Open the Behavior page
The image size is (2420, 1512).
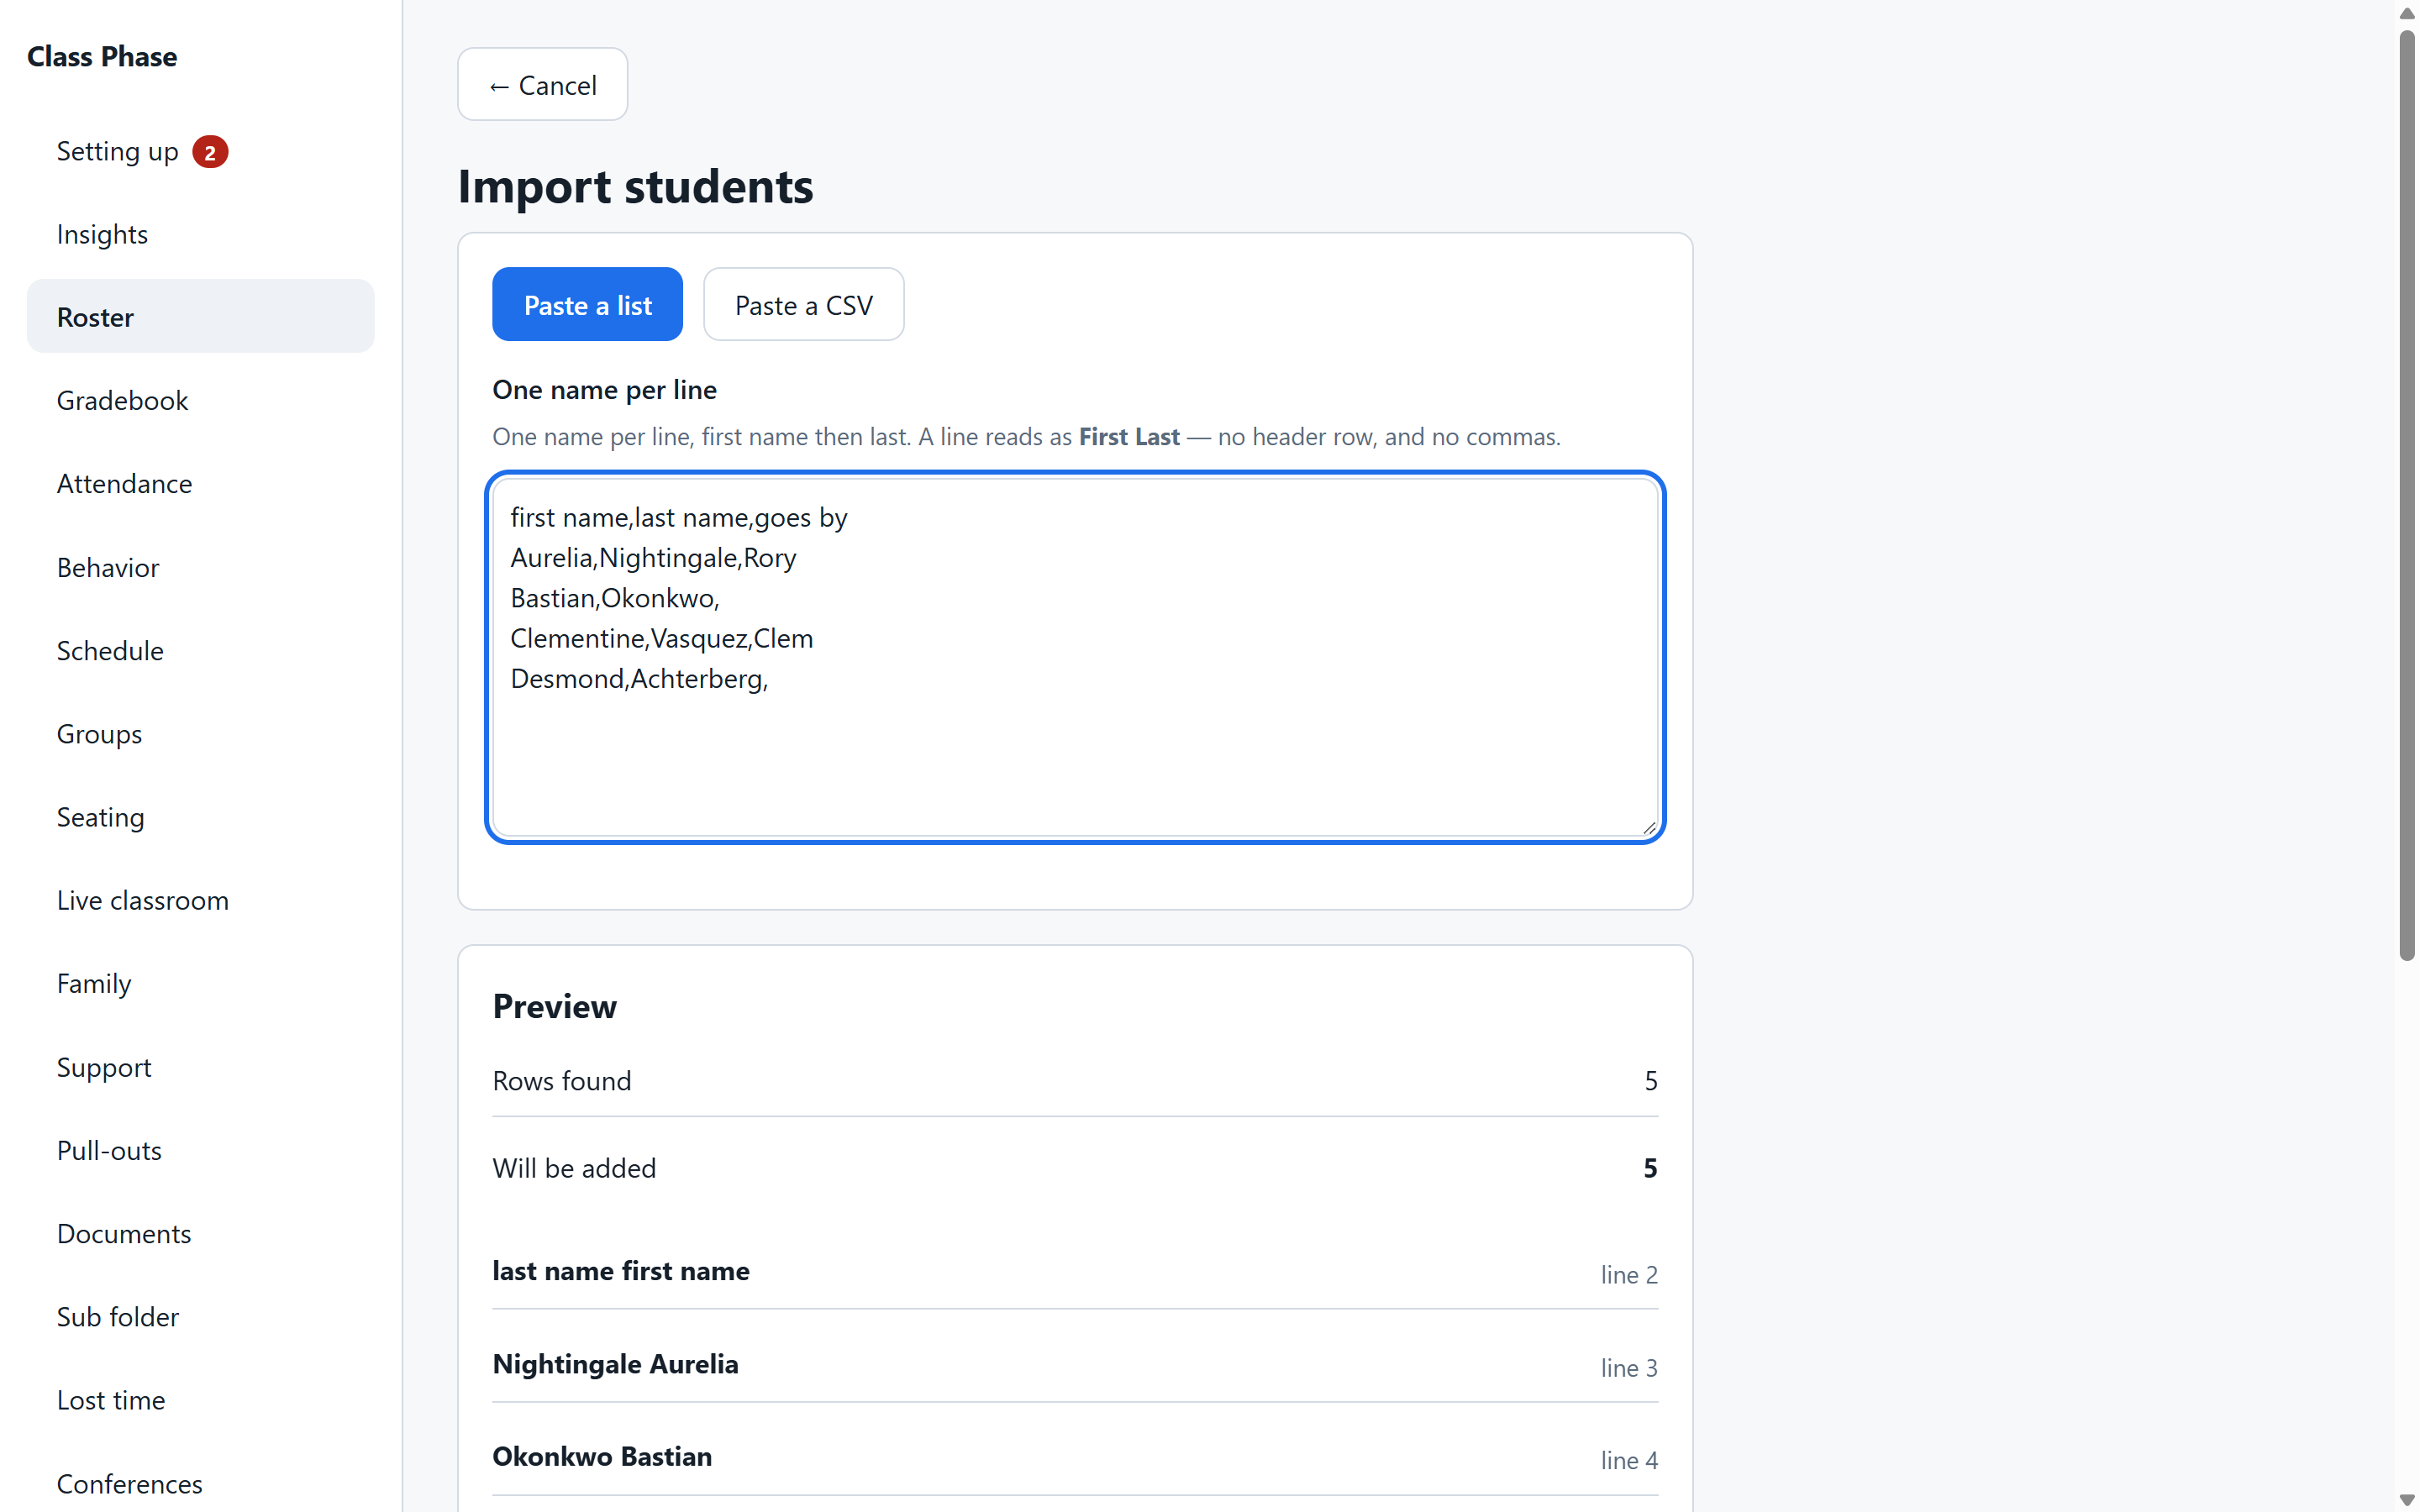200,567
